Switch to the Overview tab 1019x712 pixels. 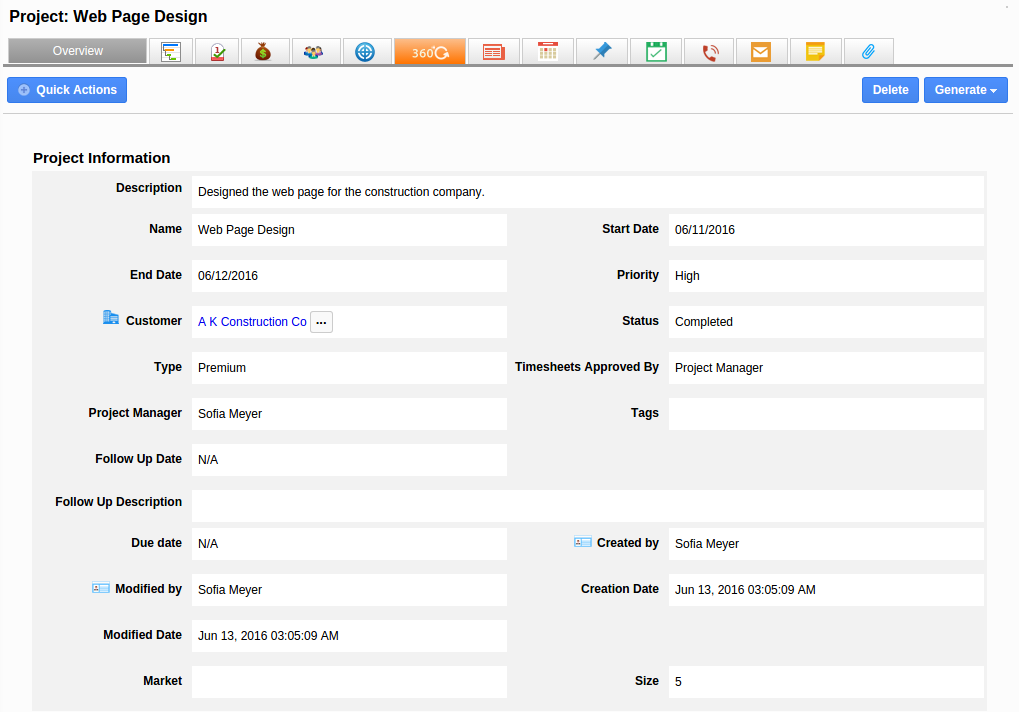point(77,51)
